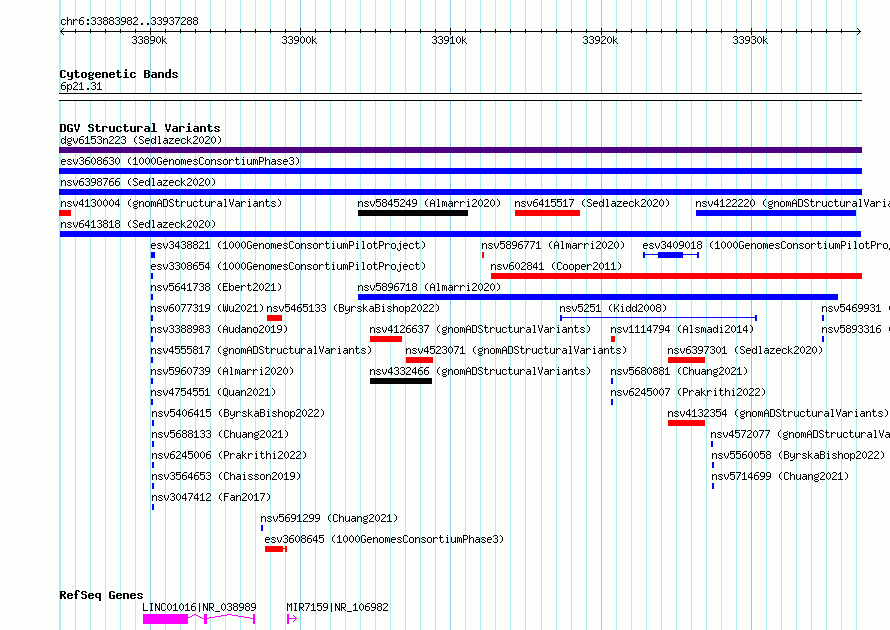The width and height of the screenshot is (890, 630).
Task: Click the MIR7159|NR_106982 gene label
Action: (337, 607)
